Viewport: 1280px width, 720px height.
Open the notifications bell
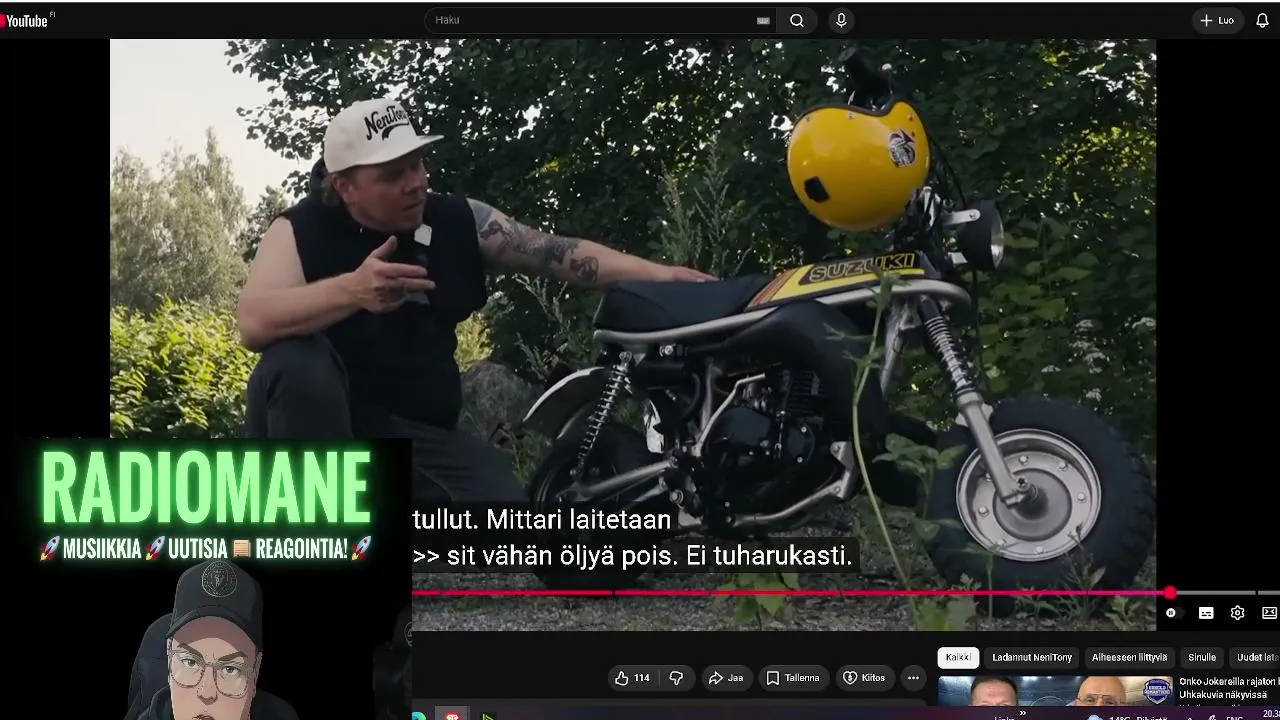click(1263, 20)
